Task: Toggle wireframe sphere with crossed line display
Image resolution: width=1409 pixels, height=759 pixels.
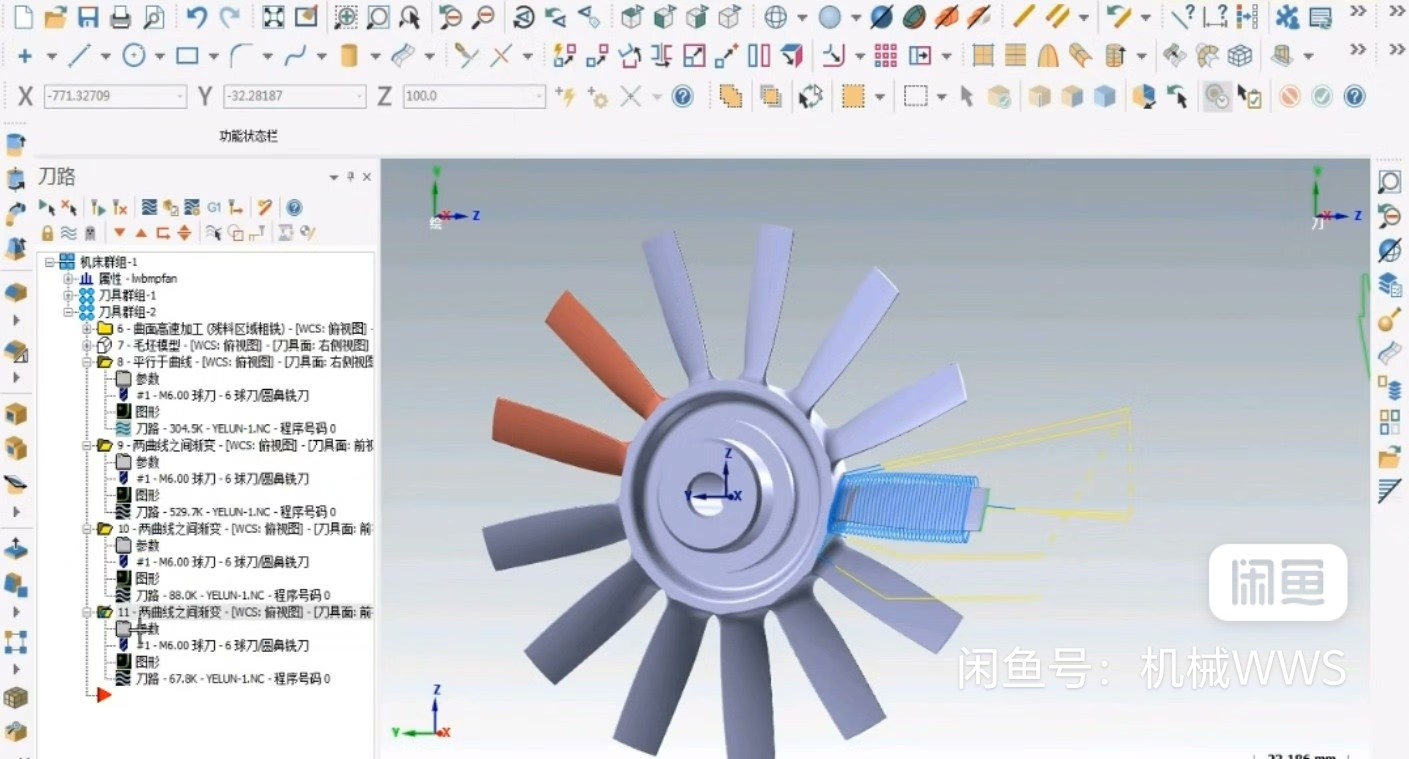Action: pyautogui.click(x=881, y=17)
